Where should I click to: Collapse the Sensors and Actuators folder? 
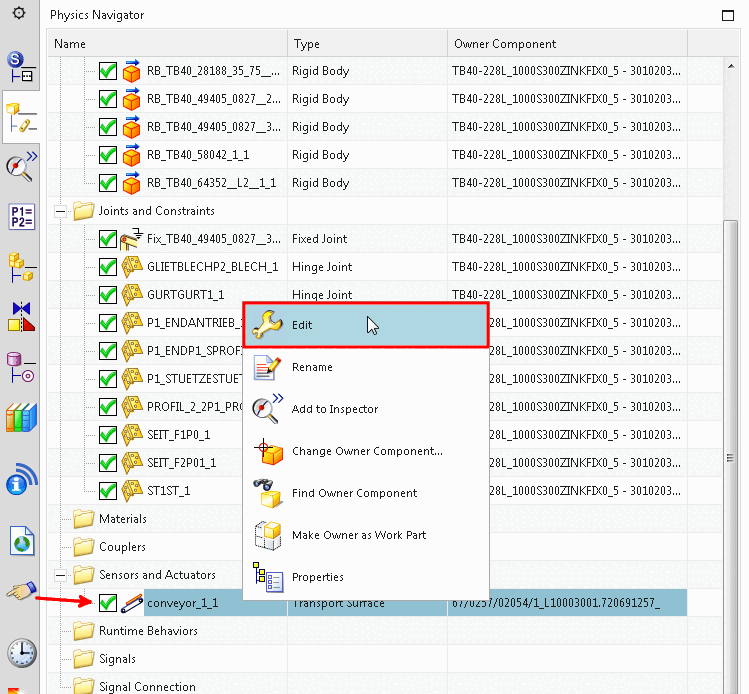click(x=60, y=575)
